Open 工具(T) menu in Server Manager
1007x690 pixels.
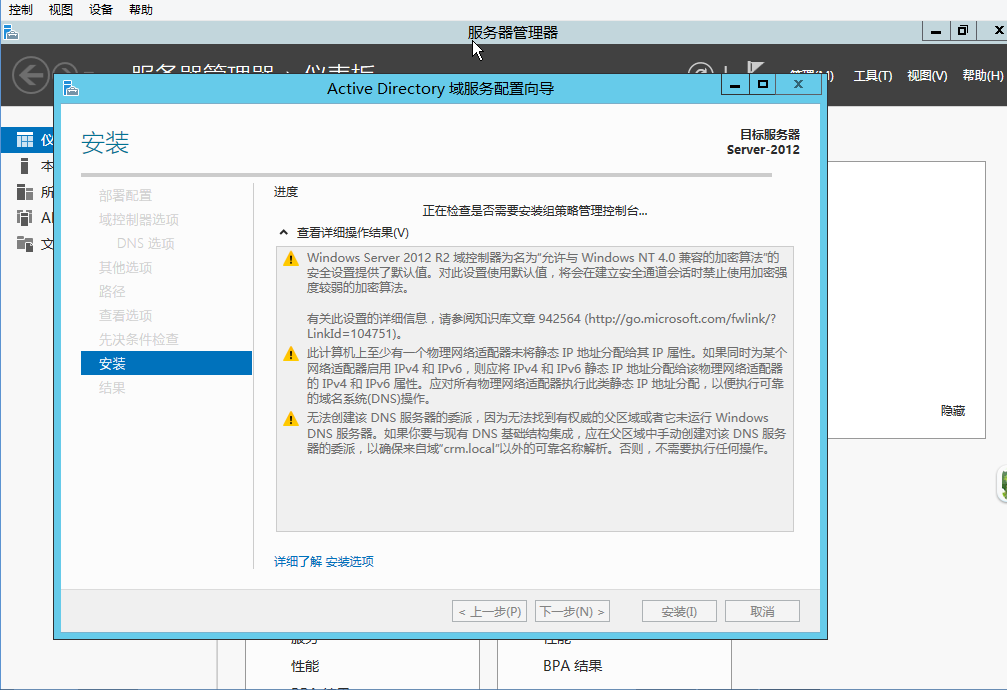[x=872, y=76]
